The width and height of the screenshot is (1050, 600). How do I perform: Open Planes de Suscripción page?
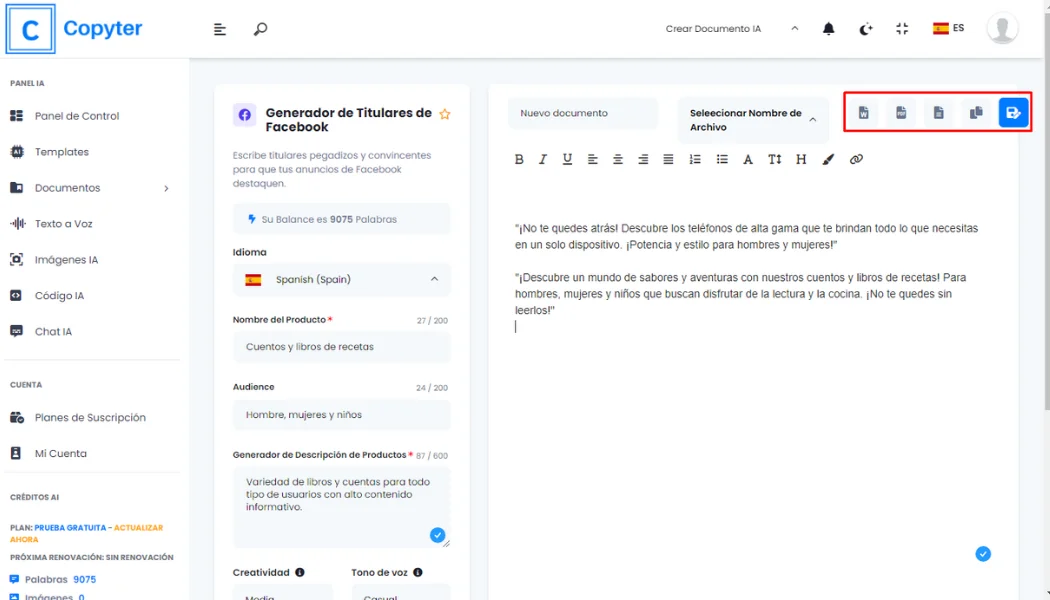90,418
